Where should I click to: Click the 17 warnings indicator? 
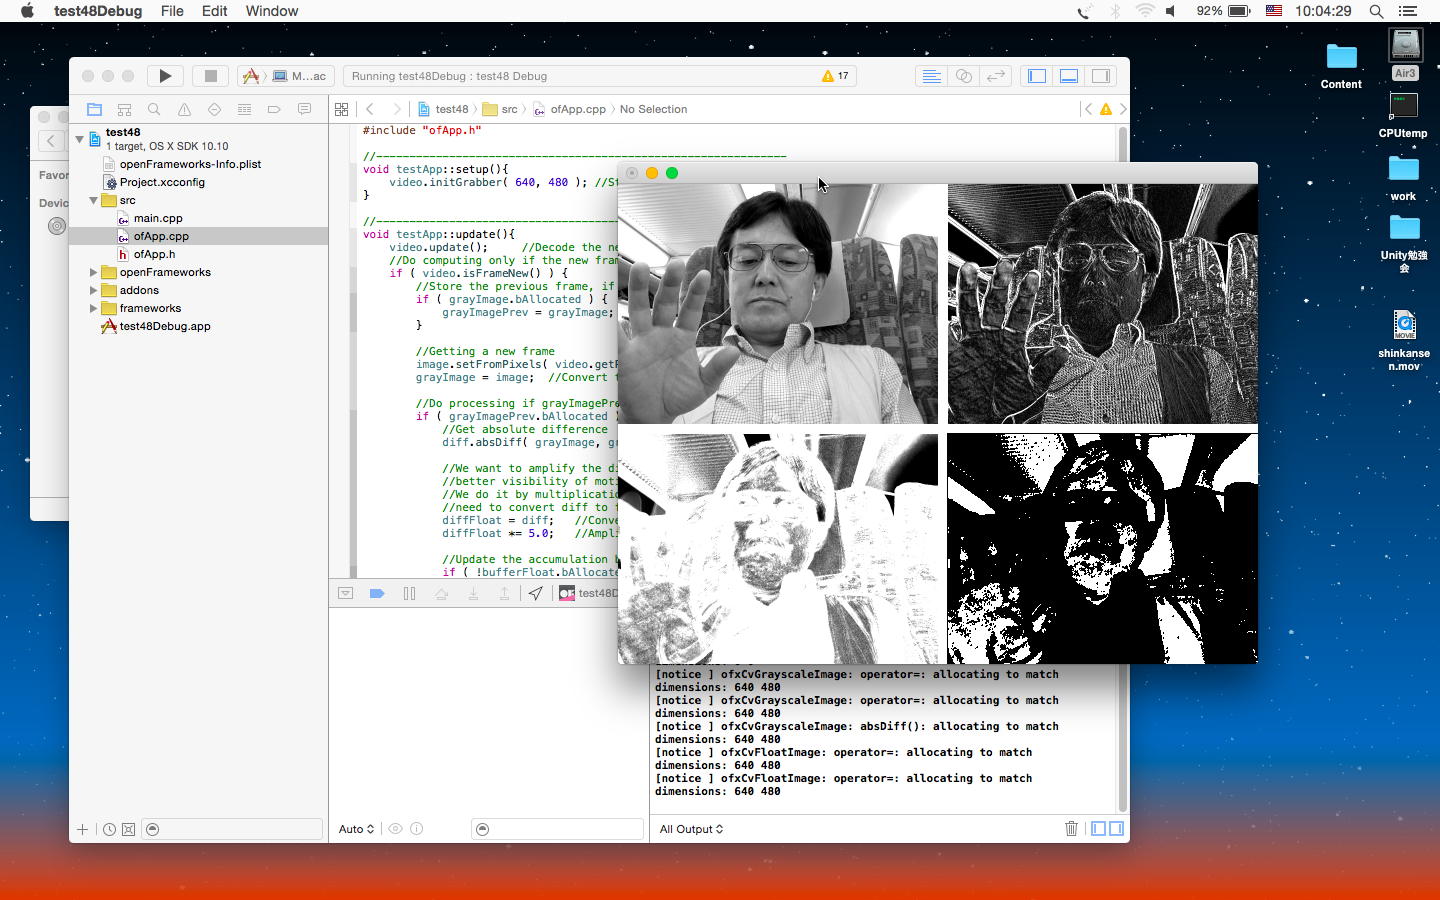click(835, 76)
